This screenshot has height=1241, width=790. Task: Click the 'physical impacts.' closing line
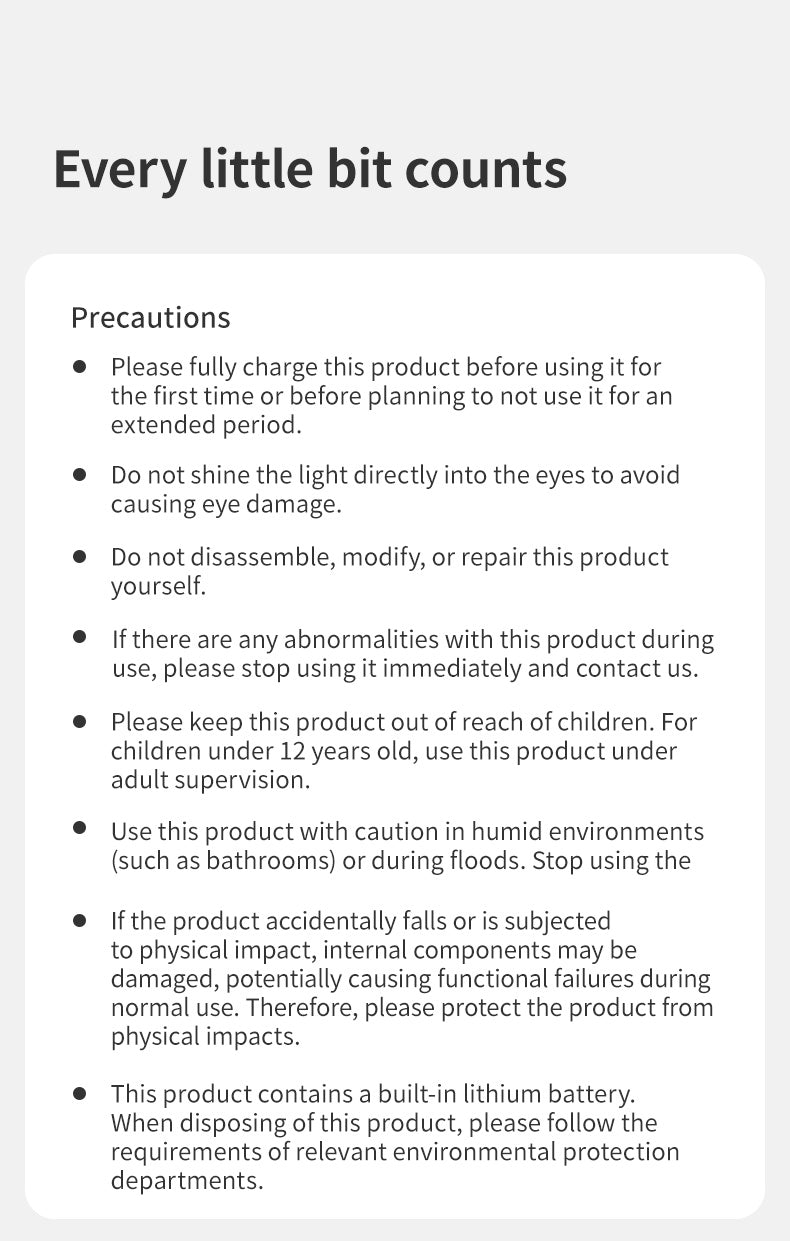coord(205,1036)
